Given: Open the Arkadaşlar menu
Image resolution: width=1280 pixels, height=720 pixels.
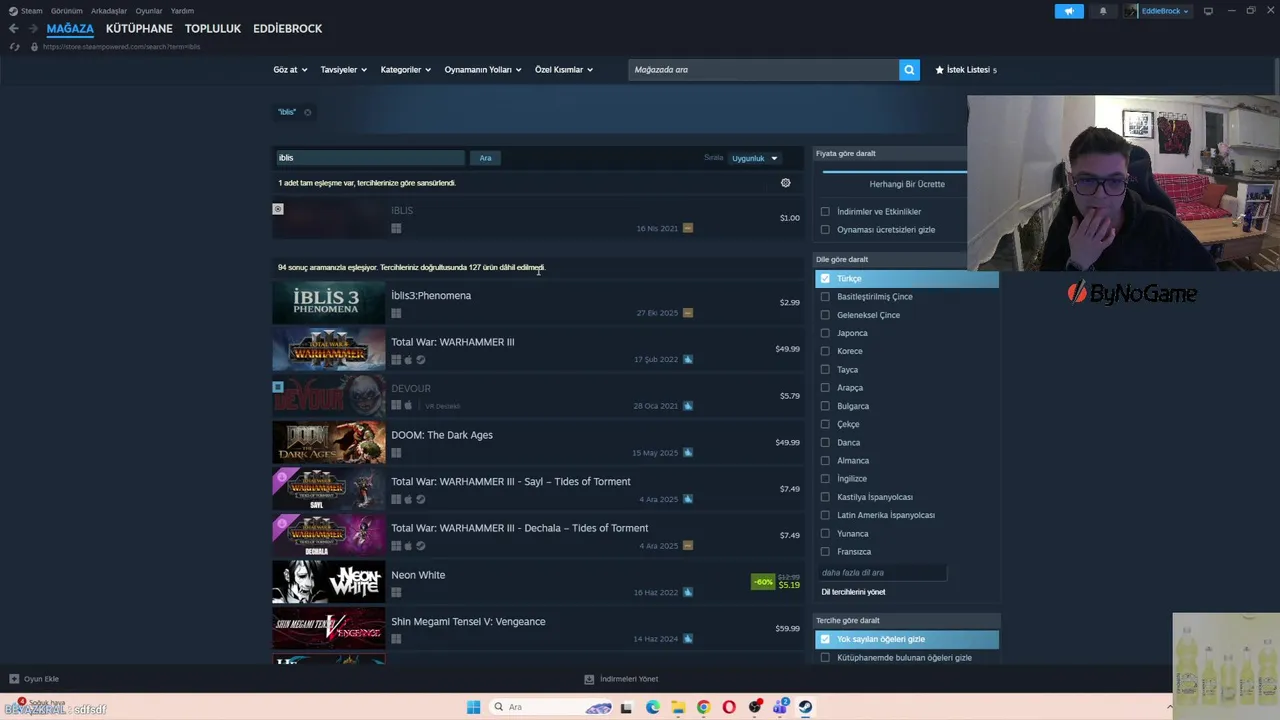Looking at the screenshot, I should pos(109,11).
